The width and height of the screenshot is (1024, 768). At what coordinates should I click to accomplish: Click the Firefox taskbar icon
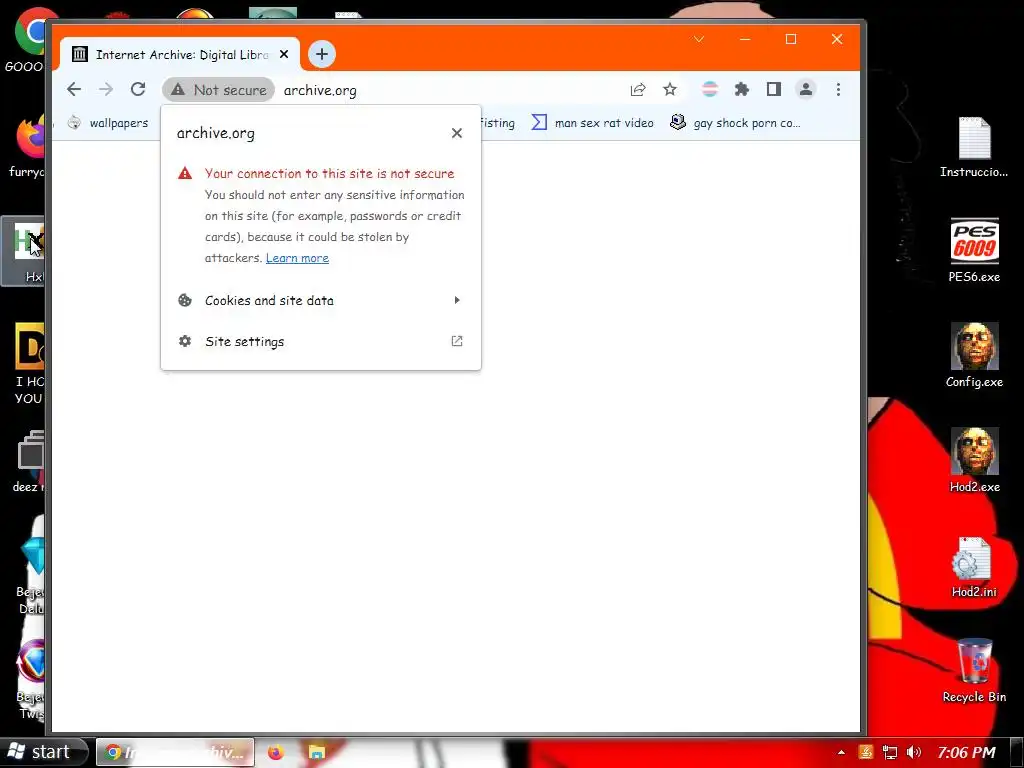click(276, 752)
